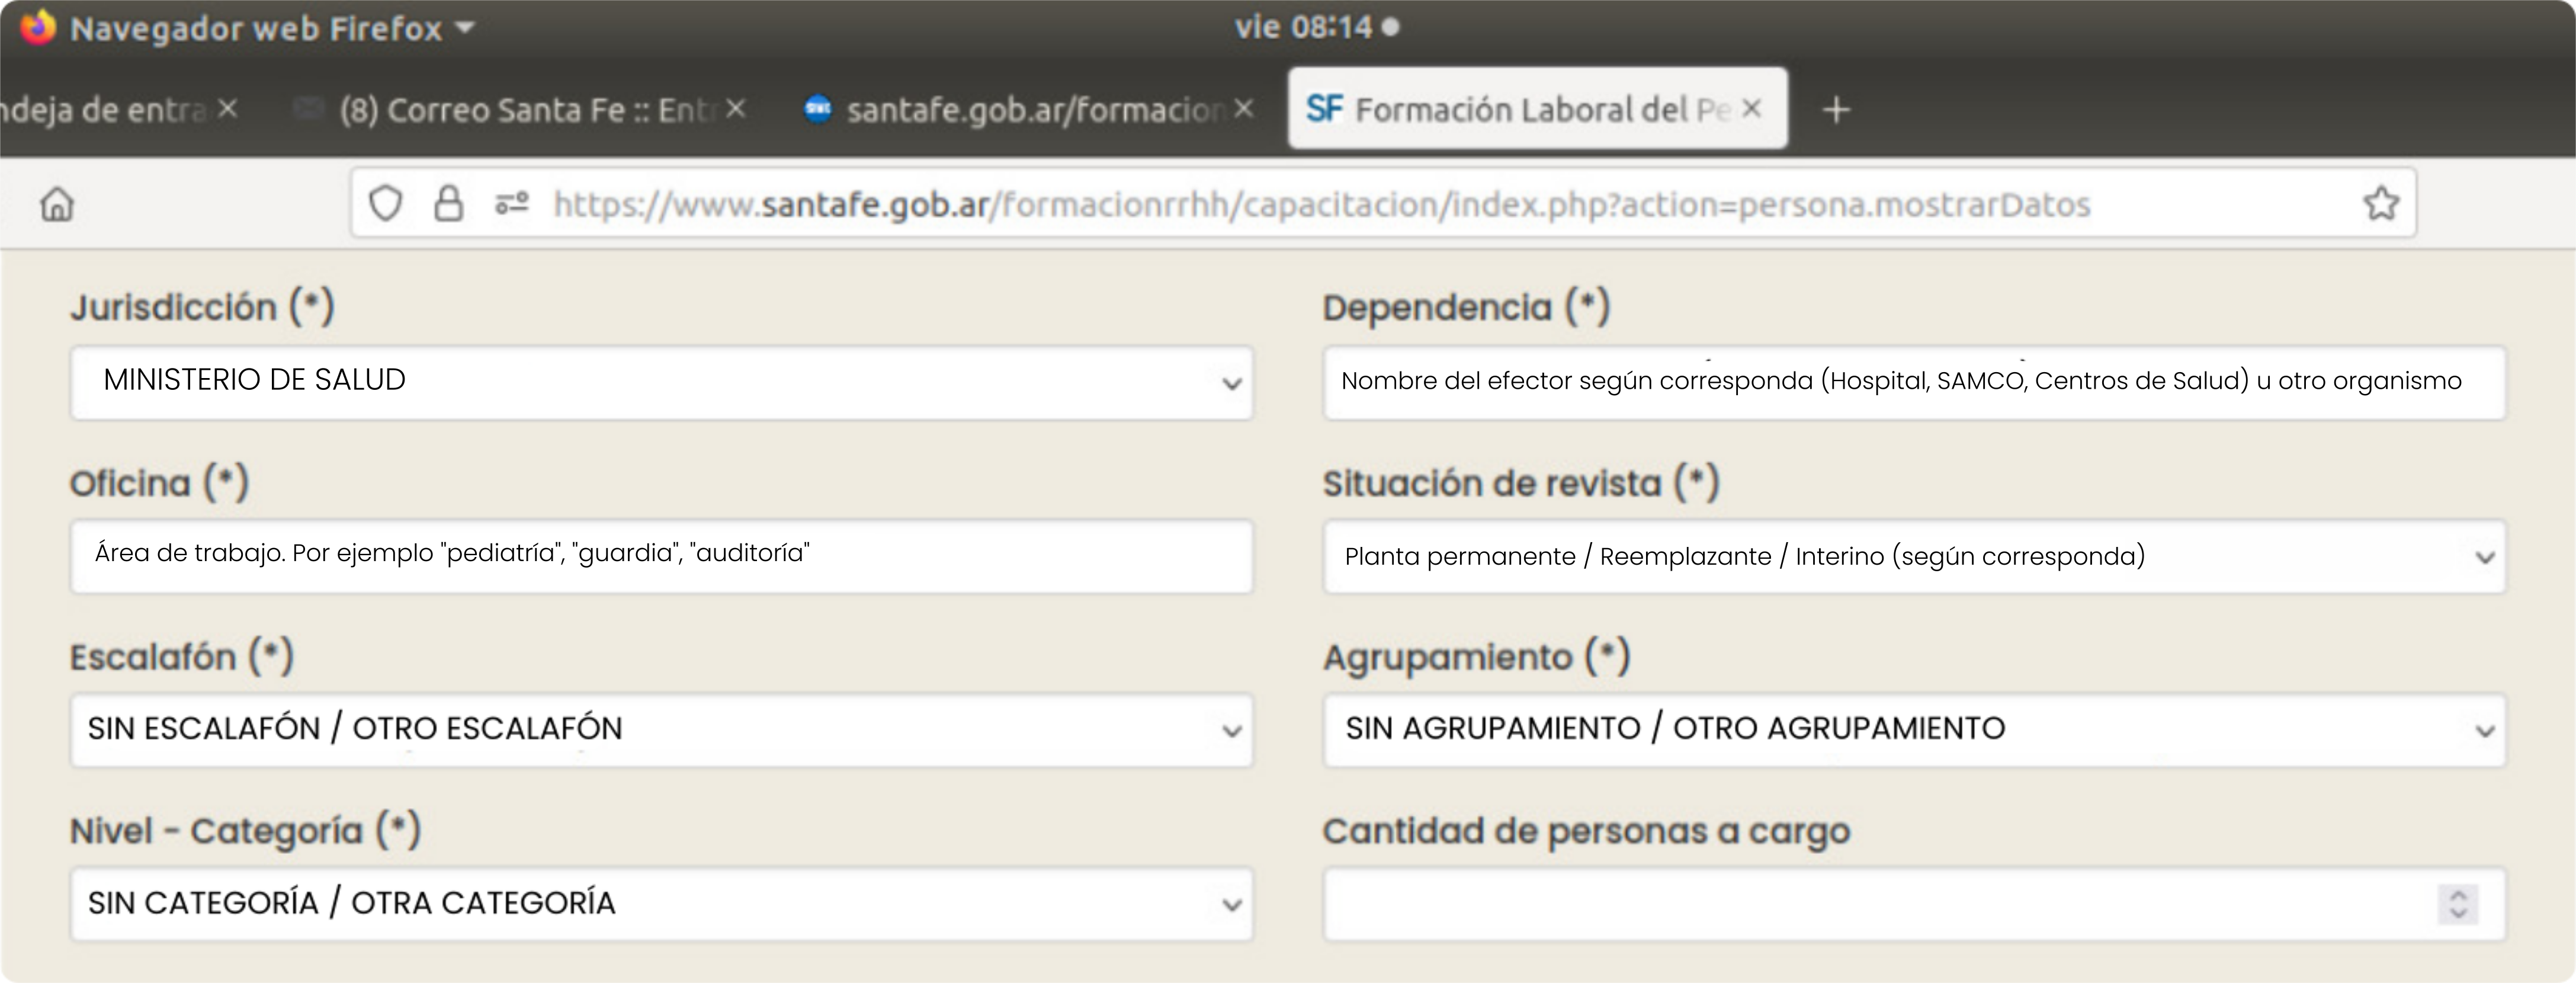
Task: Close the Formación Laboral tab
Action: click(1751, 109)
